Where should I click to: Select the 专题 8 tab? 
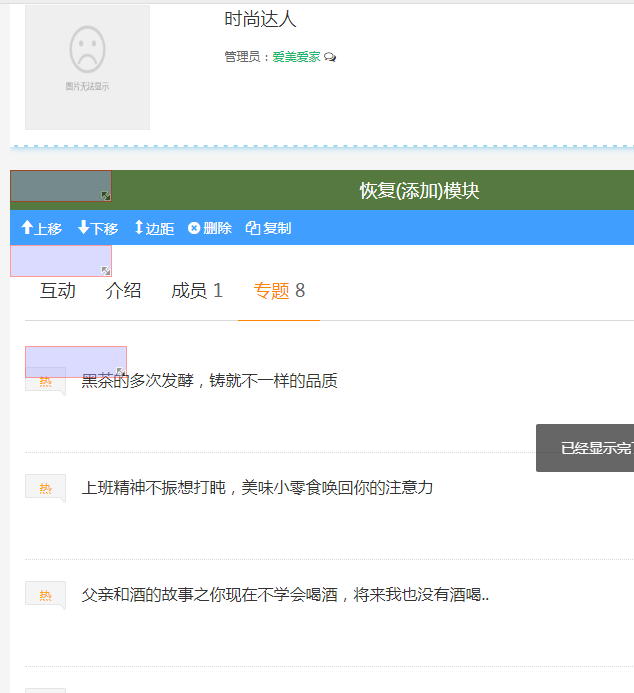click(x=279, y=291)
